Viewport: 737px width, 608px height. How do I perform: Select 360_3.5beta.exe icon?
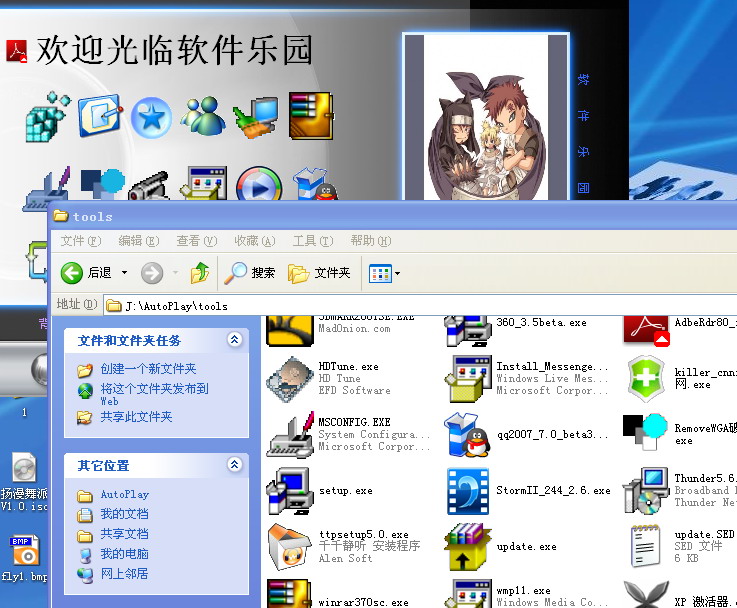click(x=468, y=331)
